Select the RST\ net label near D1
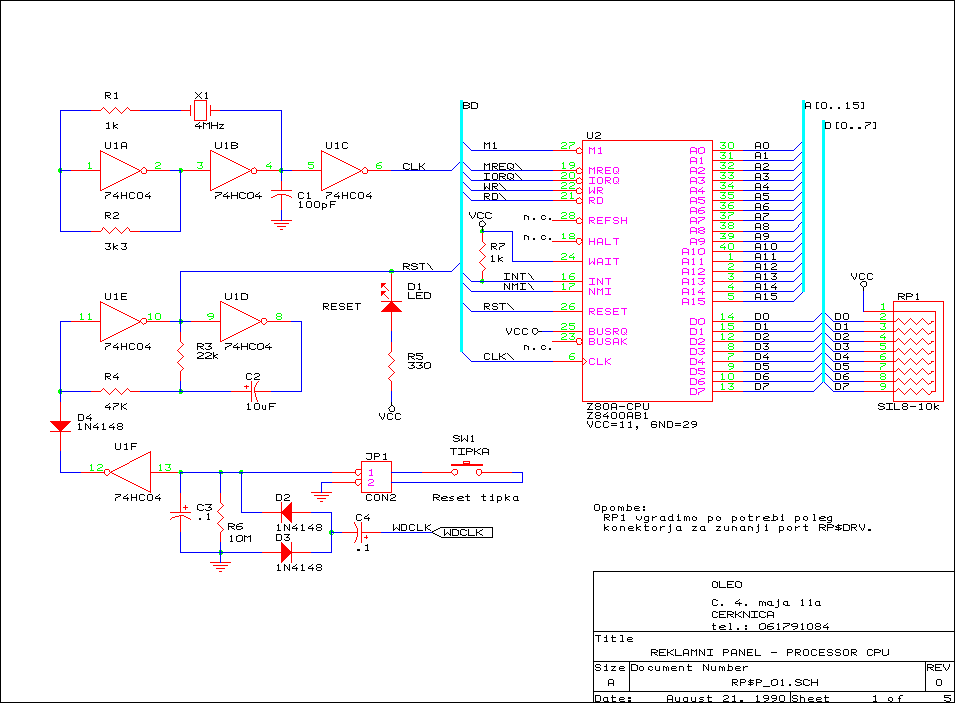 (417, 266)
